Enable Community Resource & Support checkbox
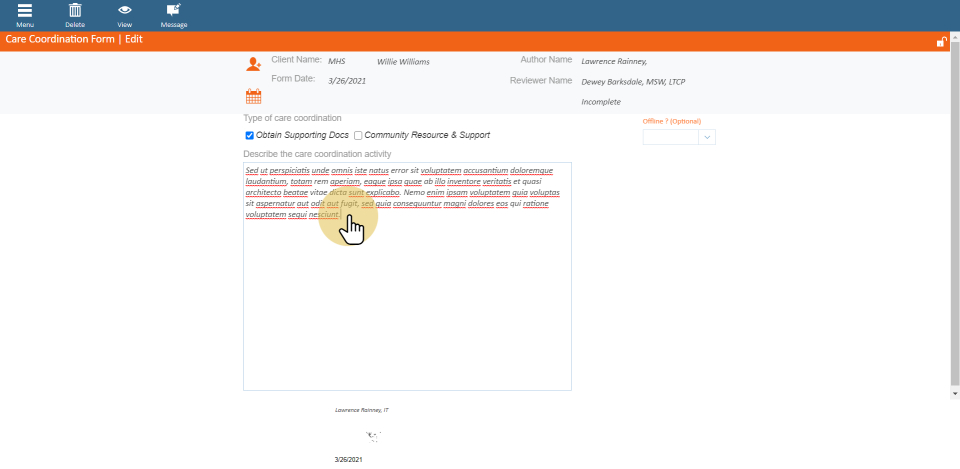Screen dimensions: 960x469 point(358,135)
